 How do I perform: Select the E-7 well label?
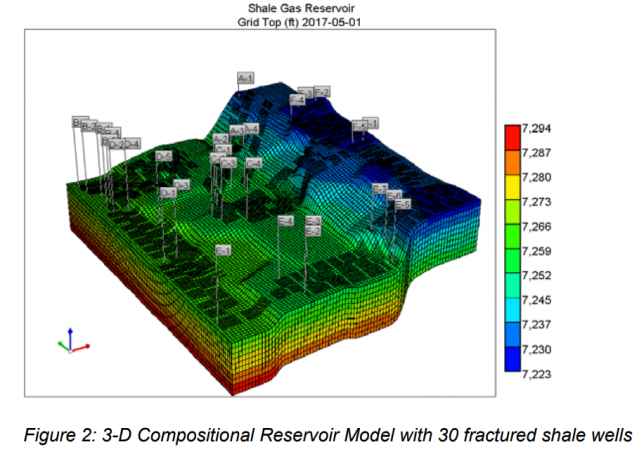tap(379, 189)
